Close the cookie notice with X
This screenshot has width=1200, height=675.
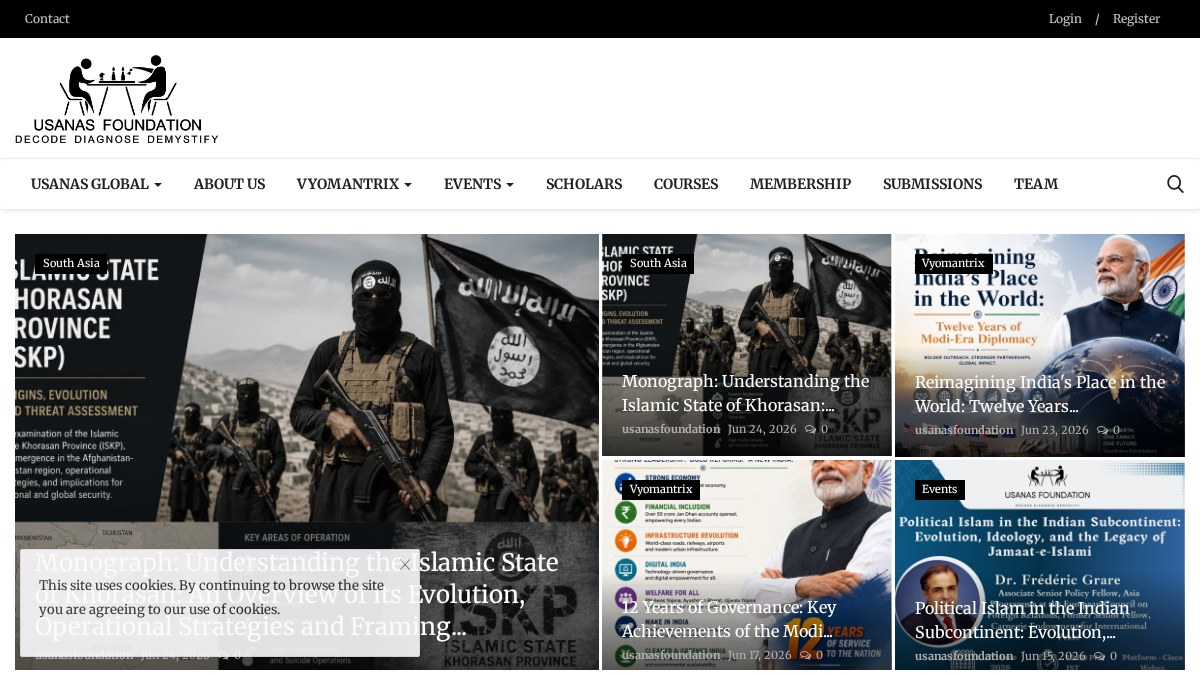point(404,565)
